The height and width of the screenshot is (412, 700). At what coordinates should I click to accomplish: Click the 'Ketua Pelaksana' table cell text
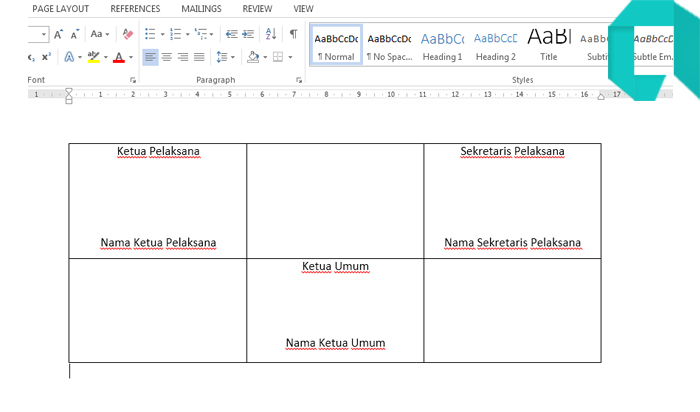click(158, 152)
